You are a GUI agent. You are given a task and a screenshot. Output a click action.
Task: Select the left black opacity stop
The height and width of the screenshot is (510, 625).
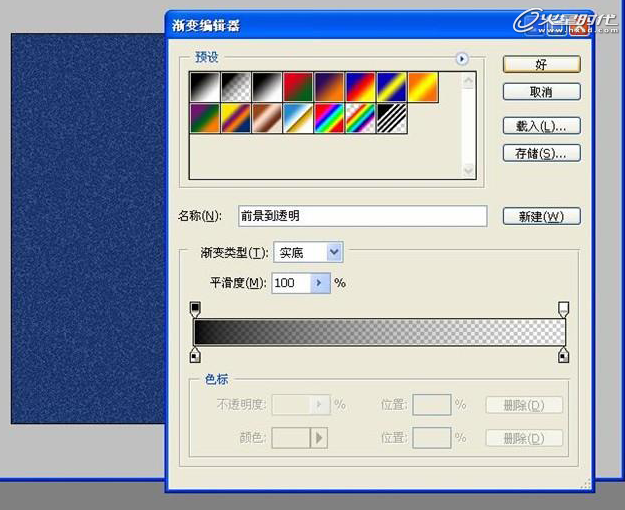[195, 309]
